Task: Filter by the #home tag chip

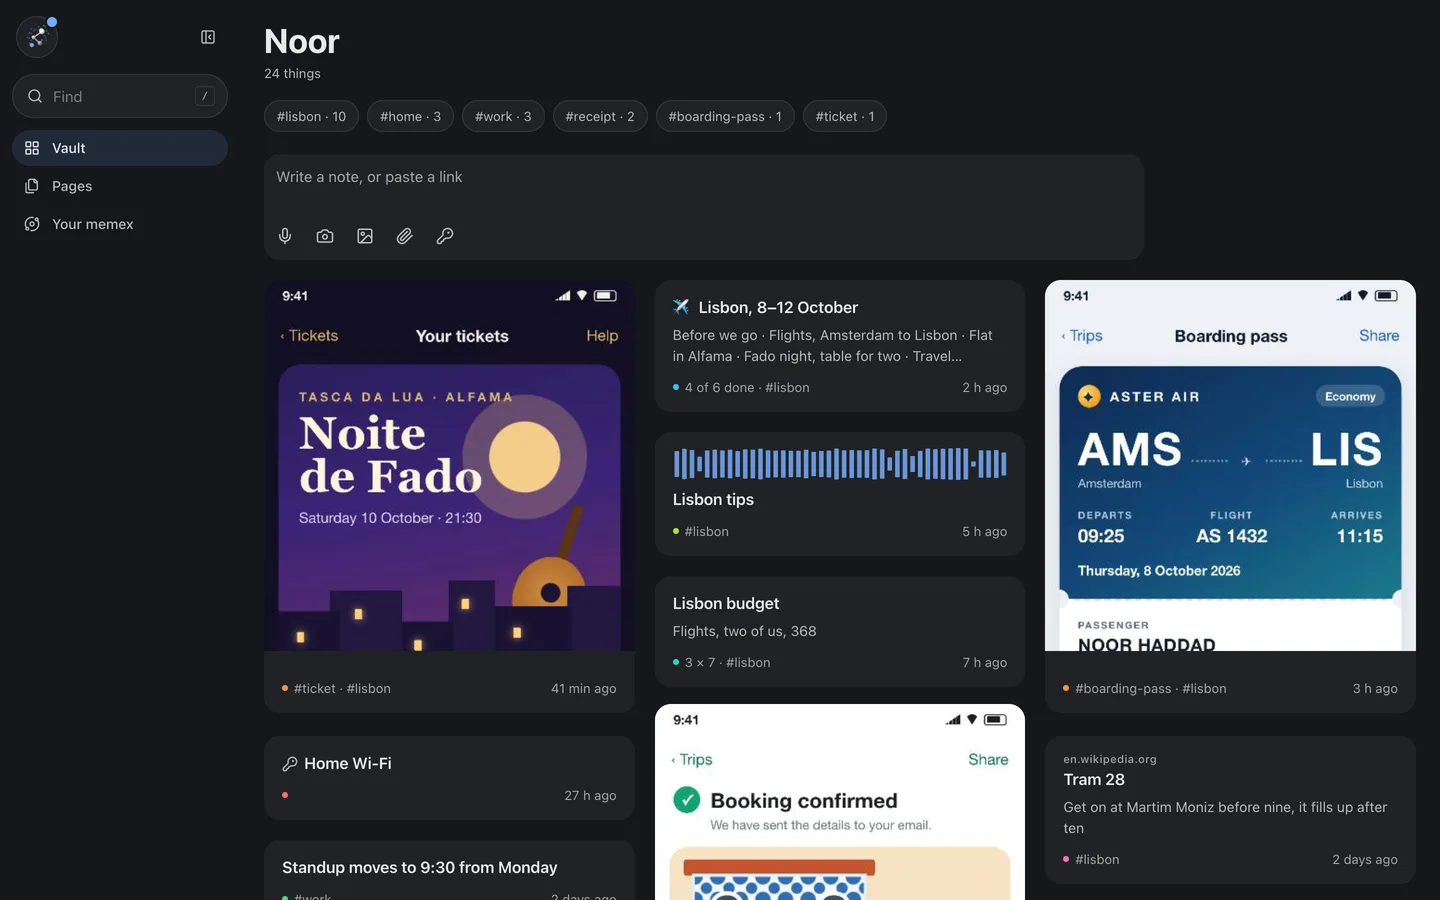Action: pyautogui.click(x=410, y=116)
